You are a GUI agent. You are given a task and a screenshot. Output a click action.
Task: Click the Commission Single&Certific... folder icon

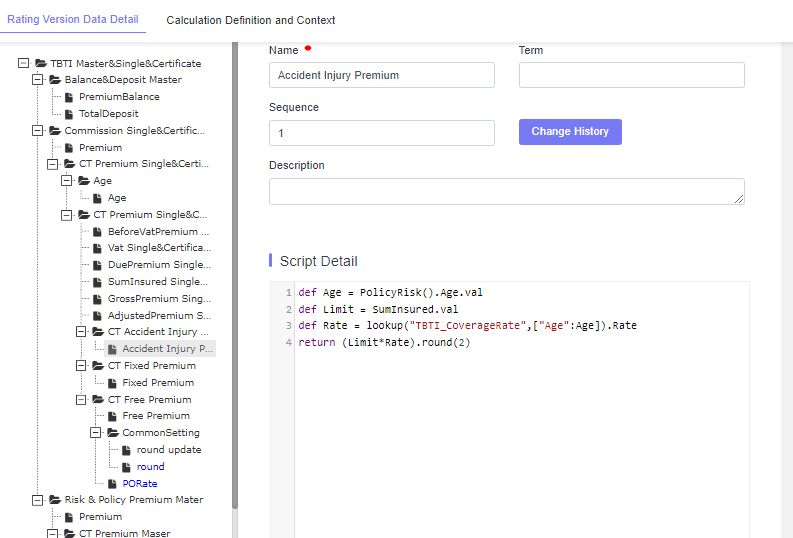pyautogui.click(x=55, y=130)
